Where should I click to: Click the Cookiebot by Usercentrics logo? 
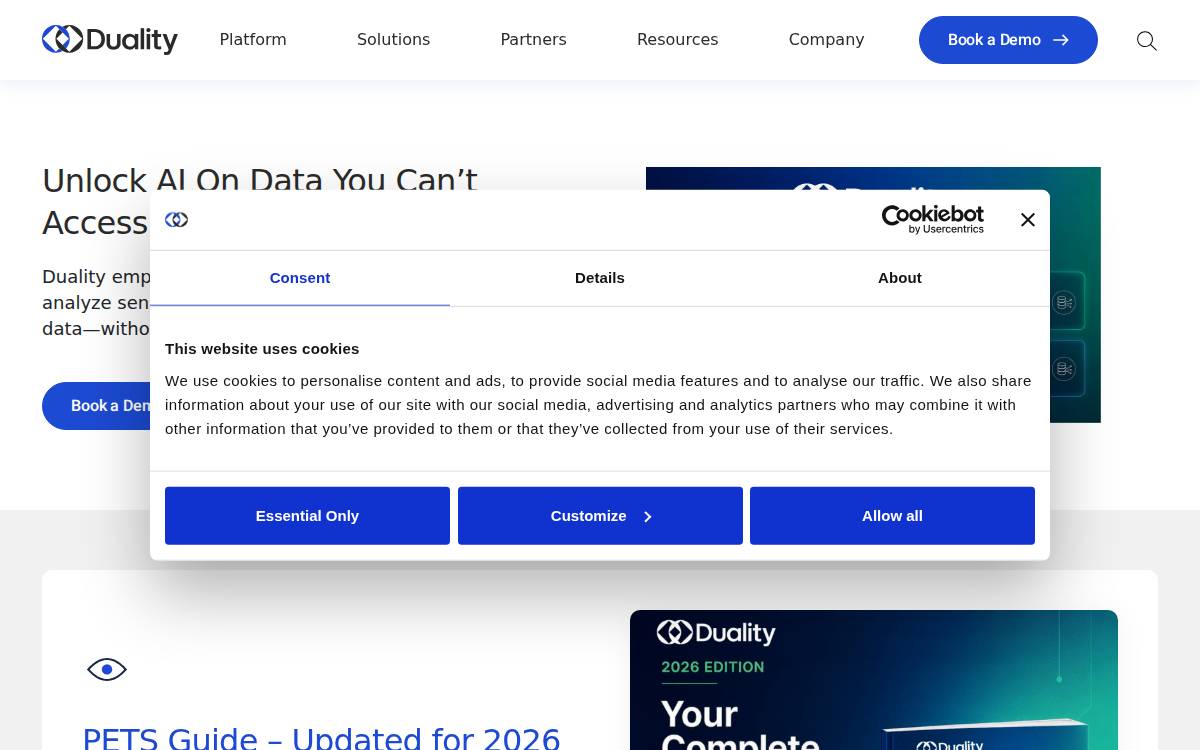pos(932,220)
